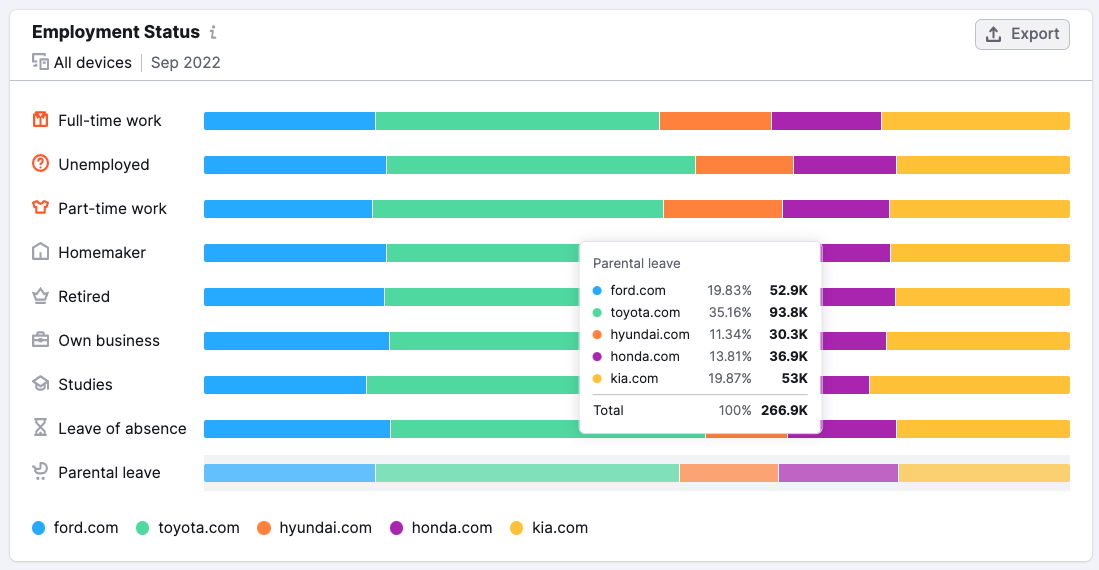Viewport: 1099px width, 570px height.
Task: Click the purple honda.com segment in Full-time work
Action: 826,121
